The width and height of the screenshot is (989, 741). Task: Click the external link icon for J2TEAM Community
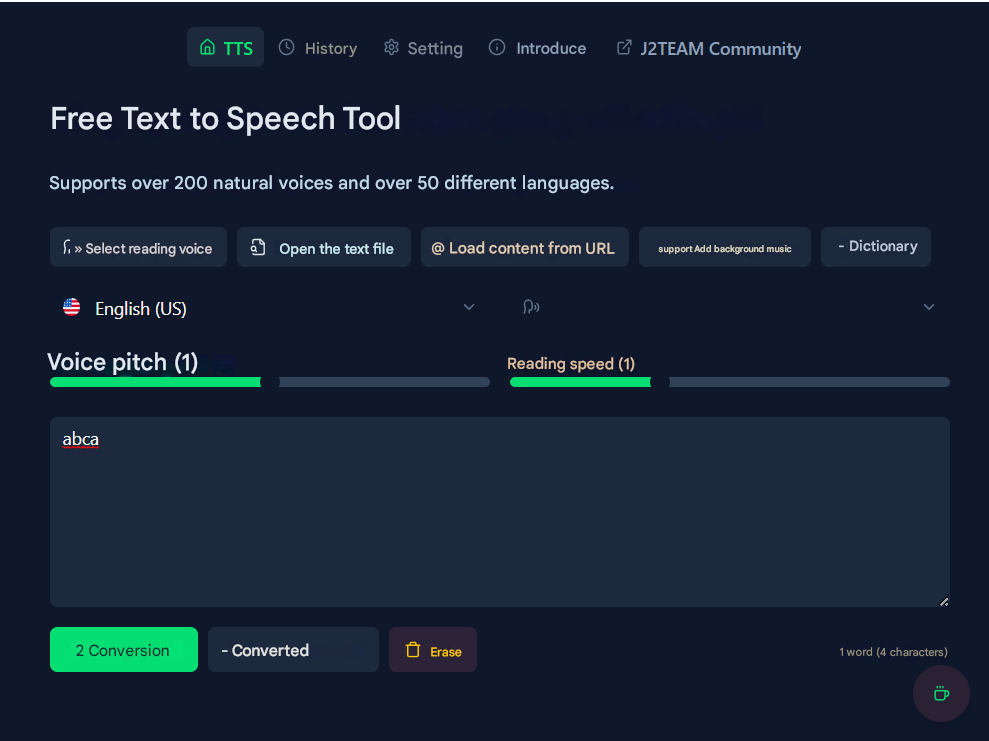click(624, 47)
